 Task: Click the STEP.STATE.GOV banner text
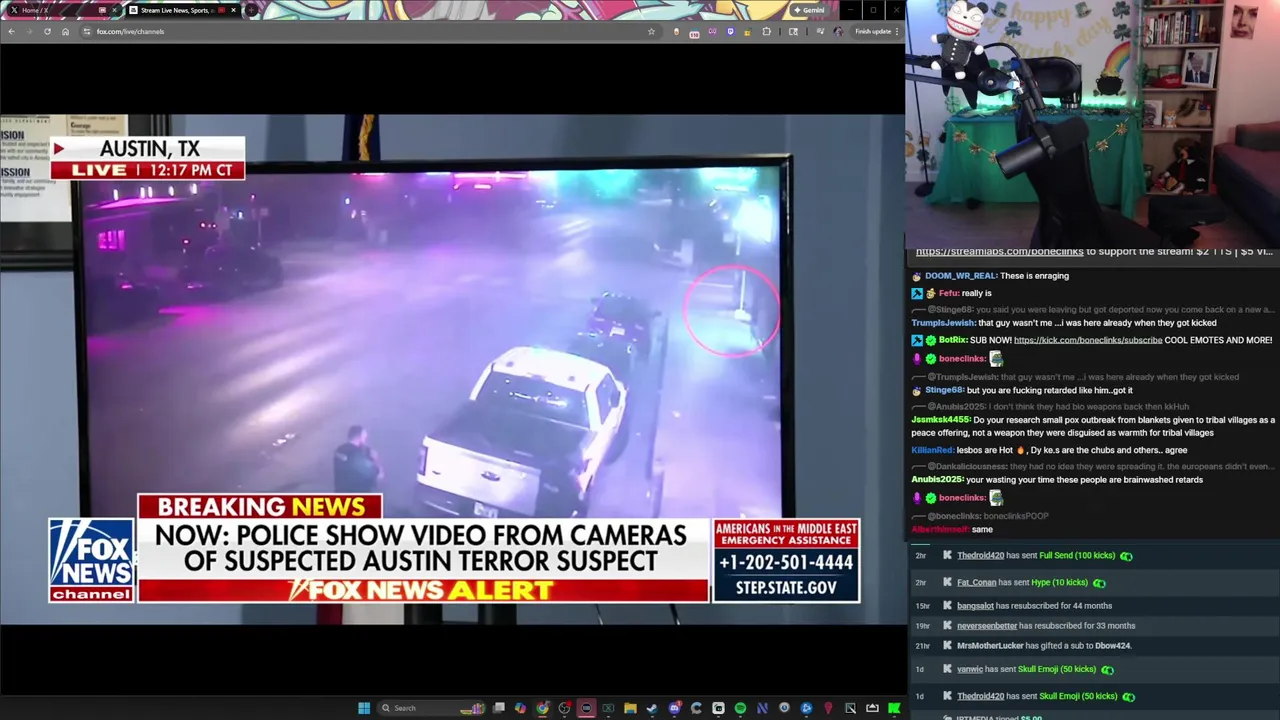[786, 588]
